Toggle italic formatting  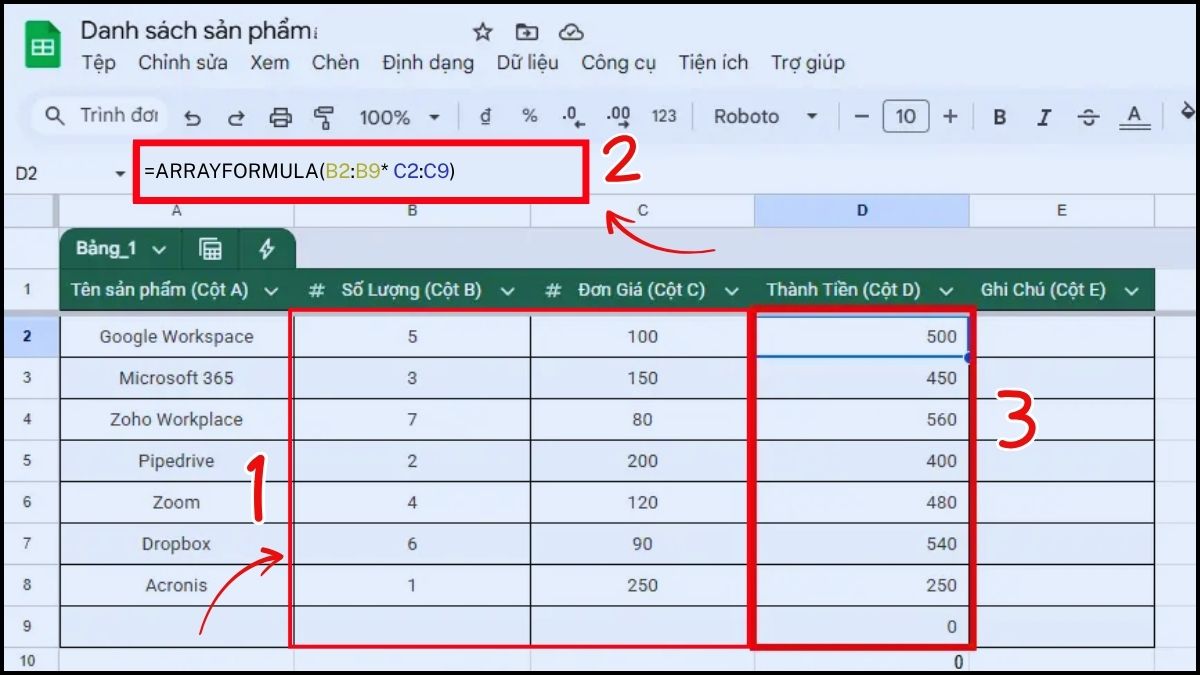1043,116
